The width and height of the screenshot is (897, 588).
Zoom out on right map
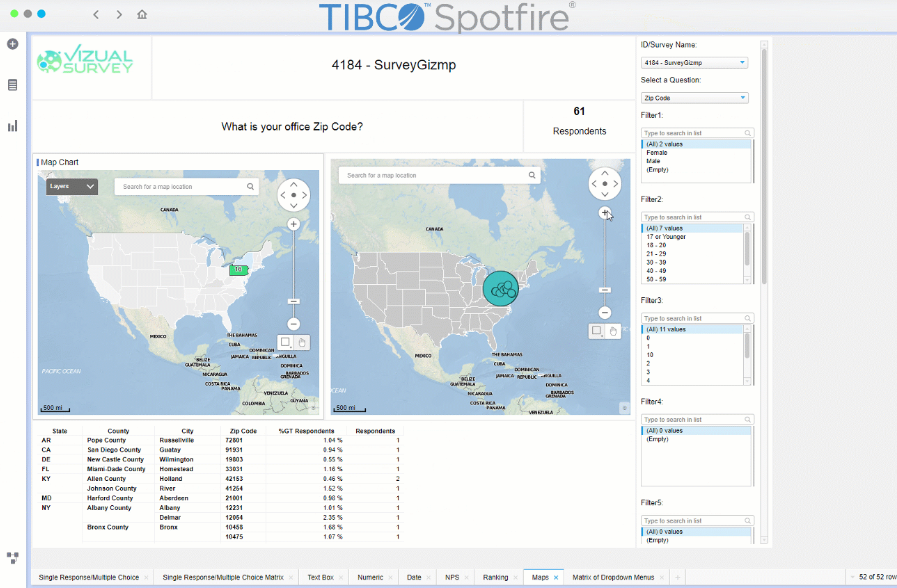click(605, 312)
